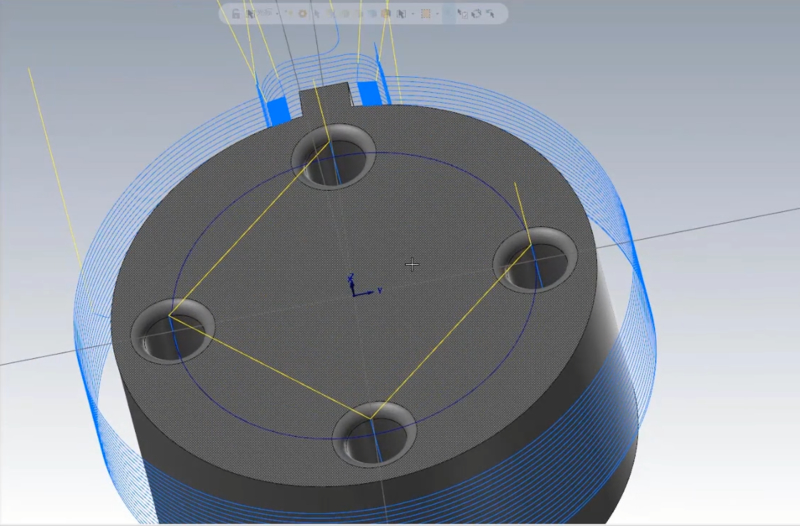Click the circular-arrows rotate icon in the toolbar
The image size is (800, 526).
(476, 14)
